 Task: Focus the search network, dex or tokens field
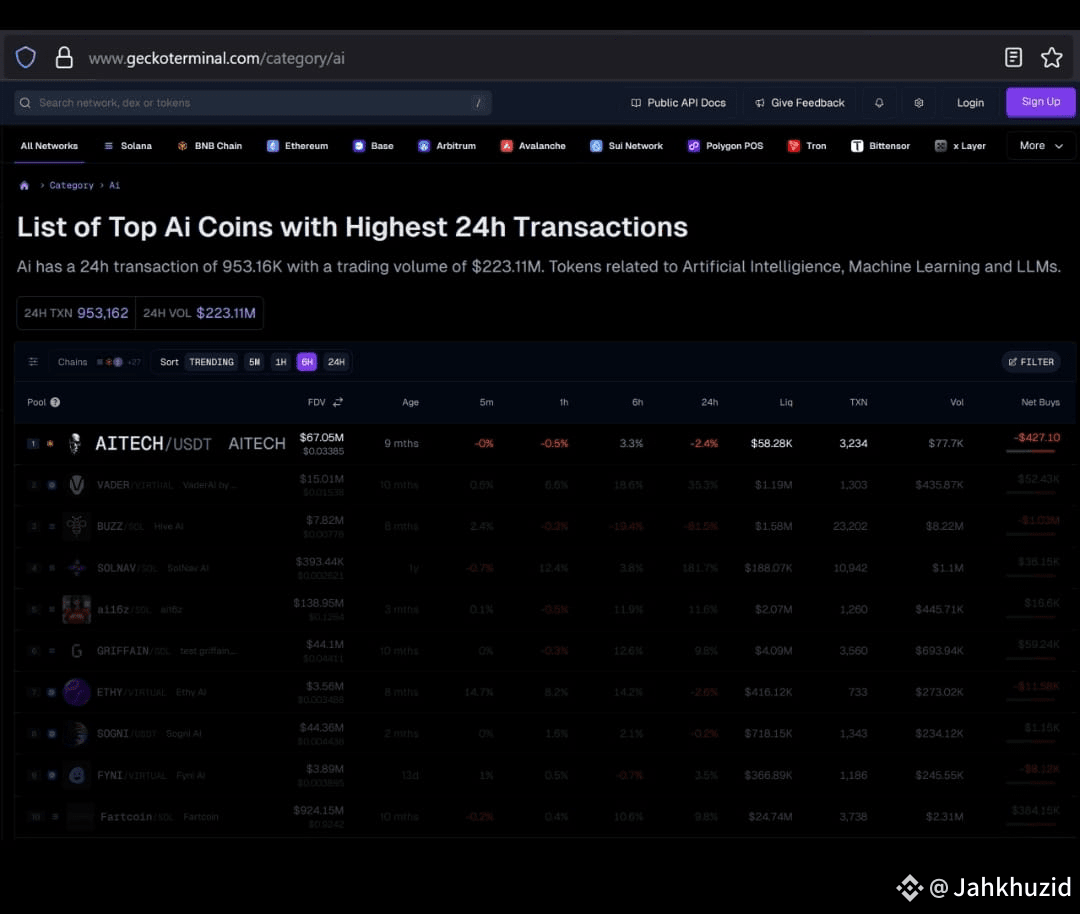click(x=253, y=103)
